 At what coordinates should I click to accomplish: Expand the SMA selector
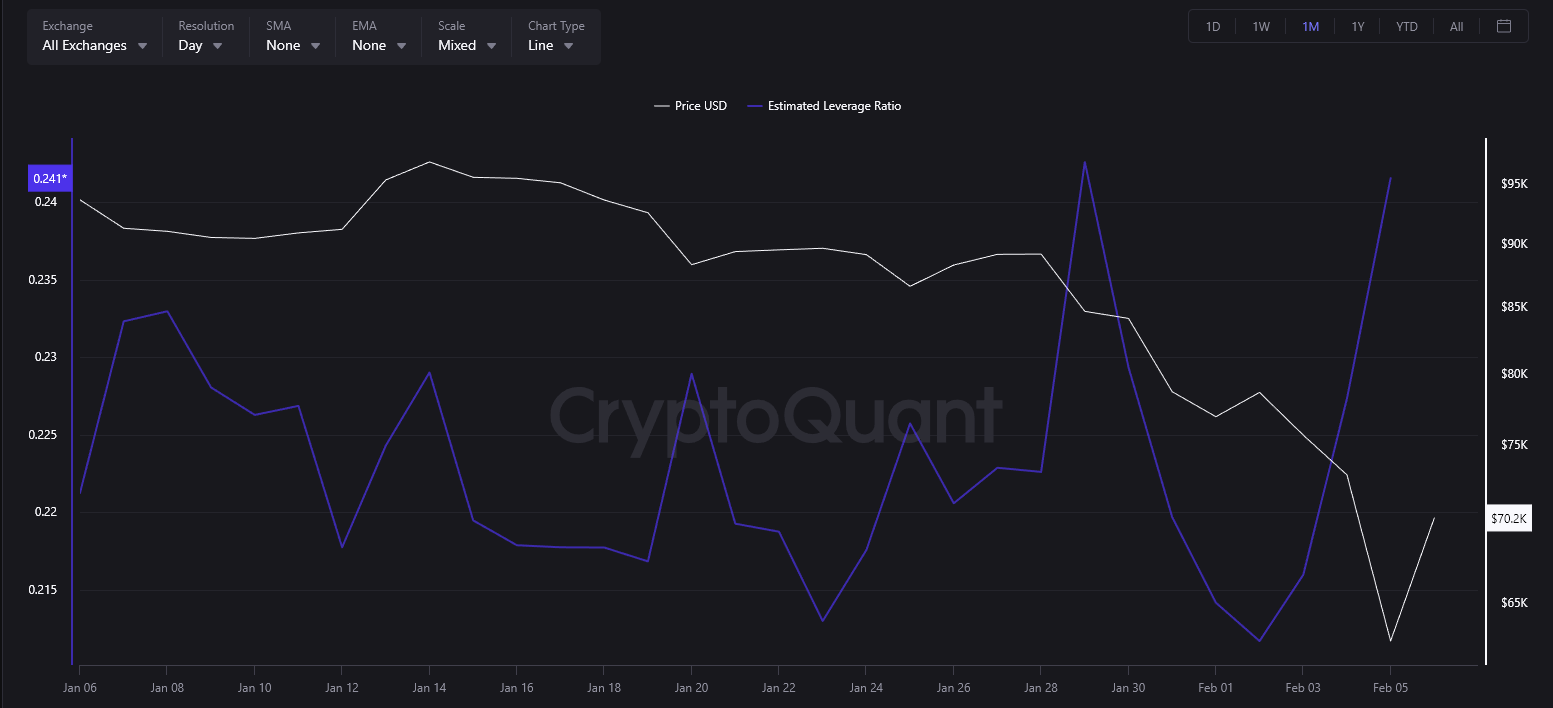[291, 45]
